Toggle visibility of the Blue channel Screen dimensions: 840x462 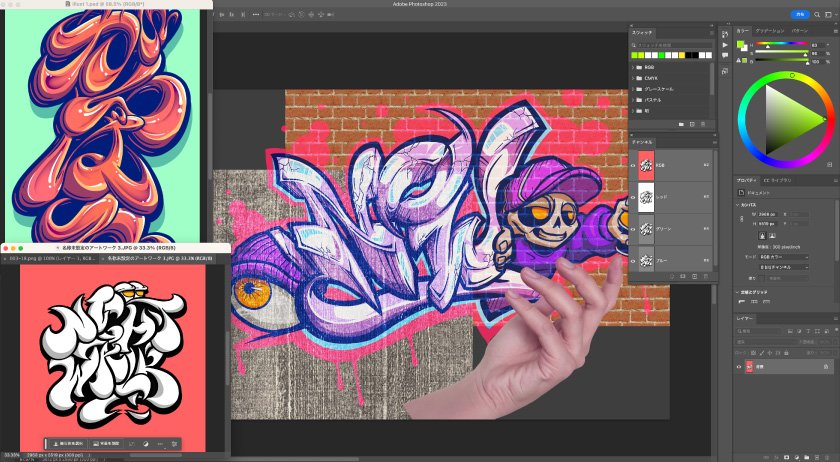click(633, 260)
